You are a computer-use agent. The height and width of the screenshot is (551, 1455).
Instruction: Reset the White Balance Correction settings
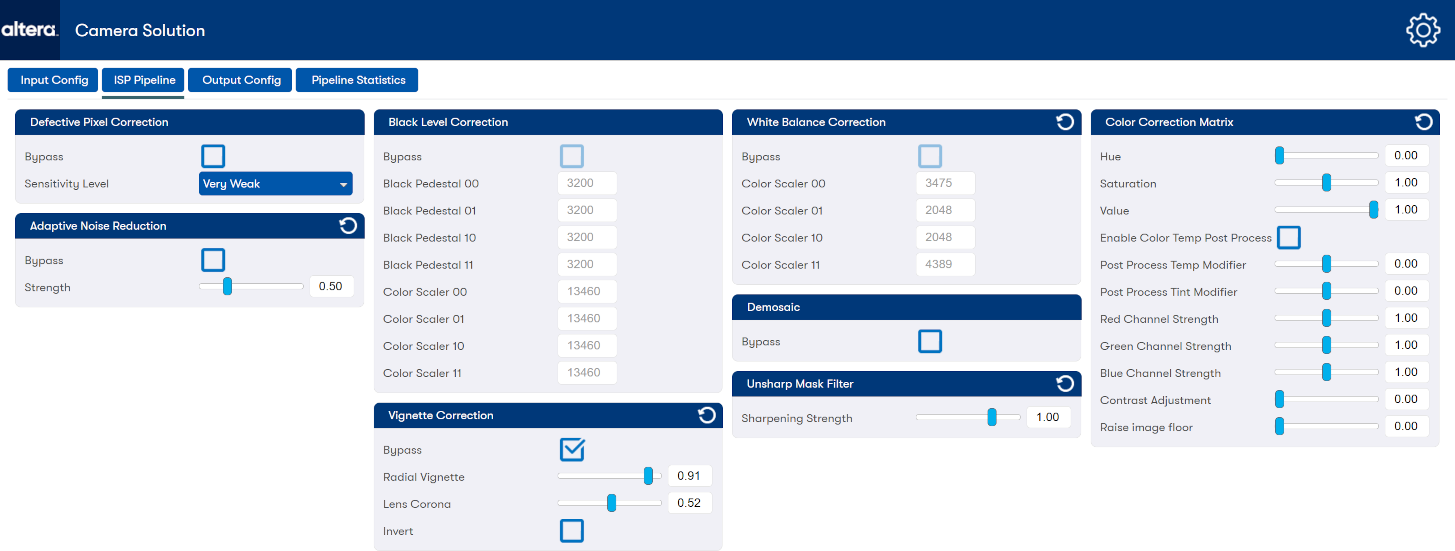click(x=1065, y=122)
